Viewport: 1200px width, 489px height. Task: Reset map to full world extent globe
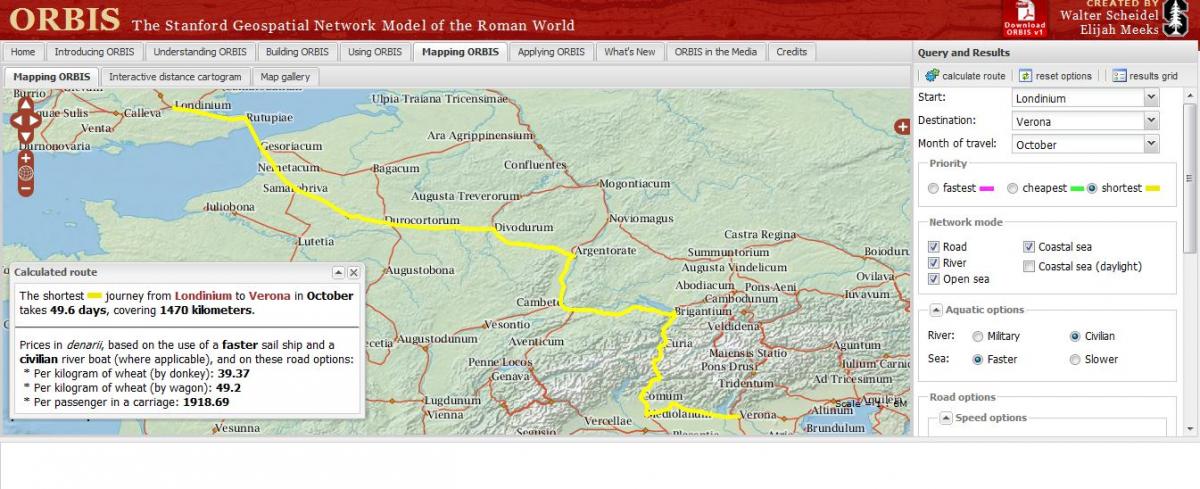(25, 172)
